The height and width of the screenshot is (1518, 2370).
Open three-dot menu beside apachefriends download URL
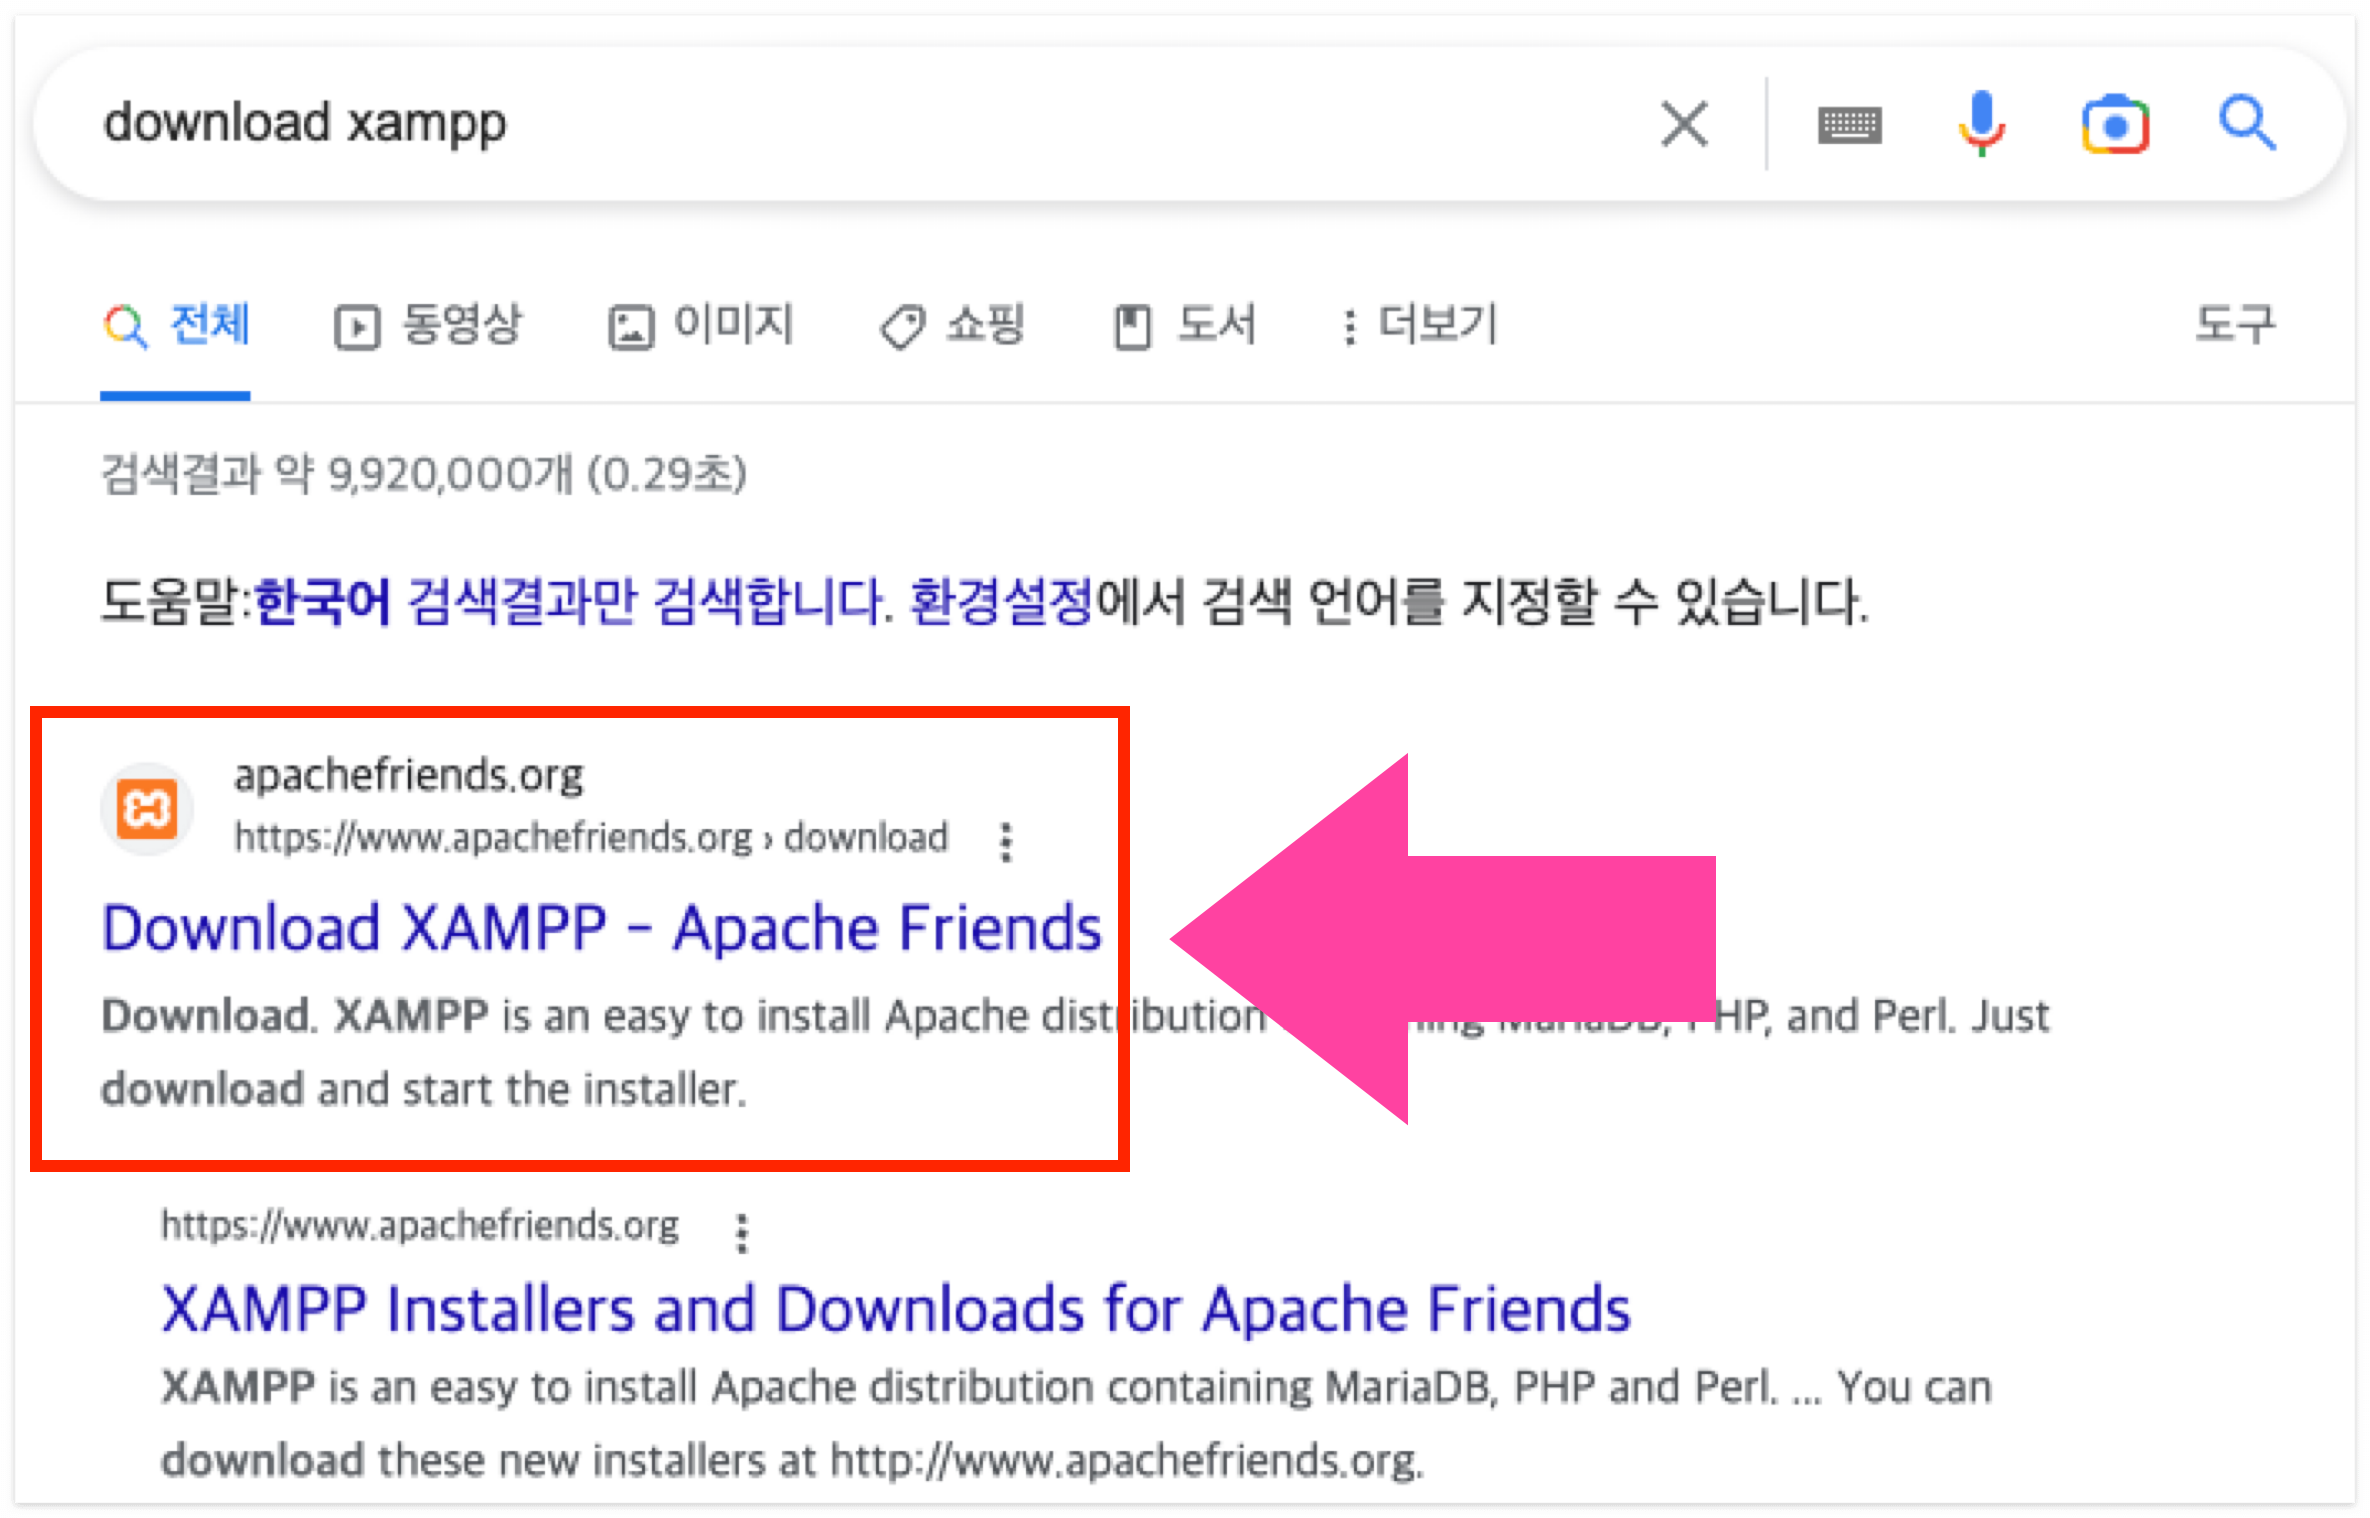click(1006, 841)
